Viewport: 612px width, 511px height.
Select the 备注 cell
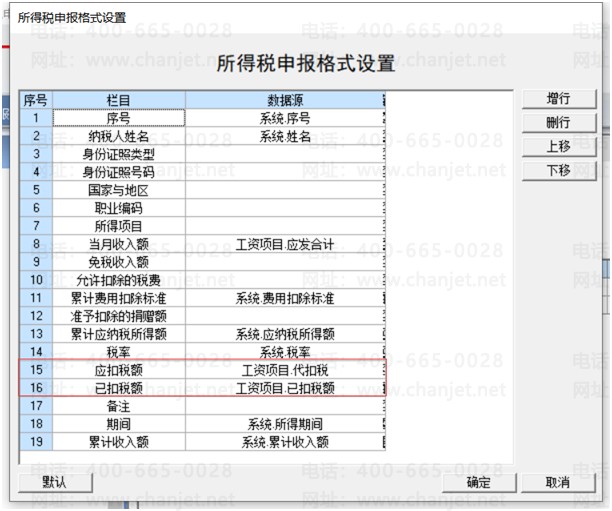119,406
